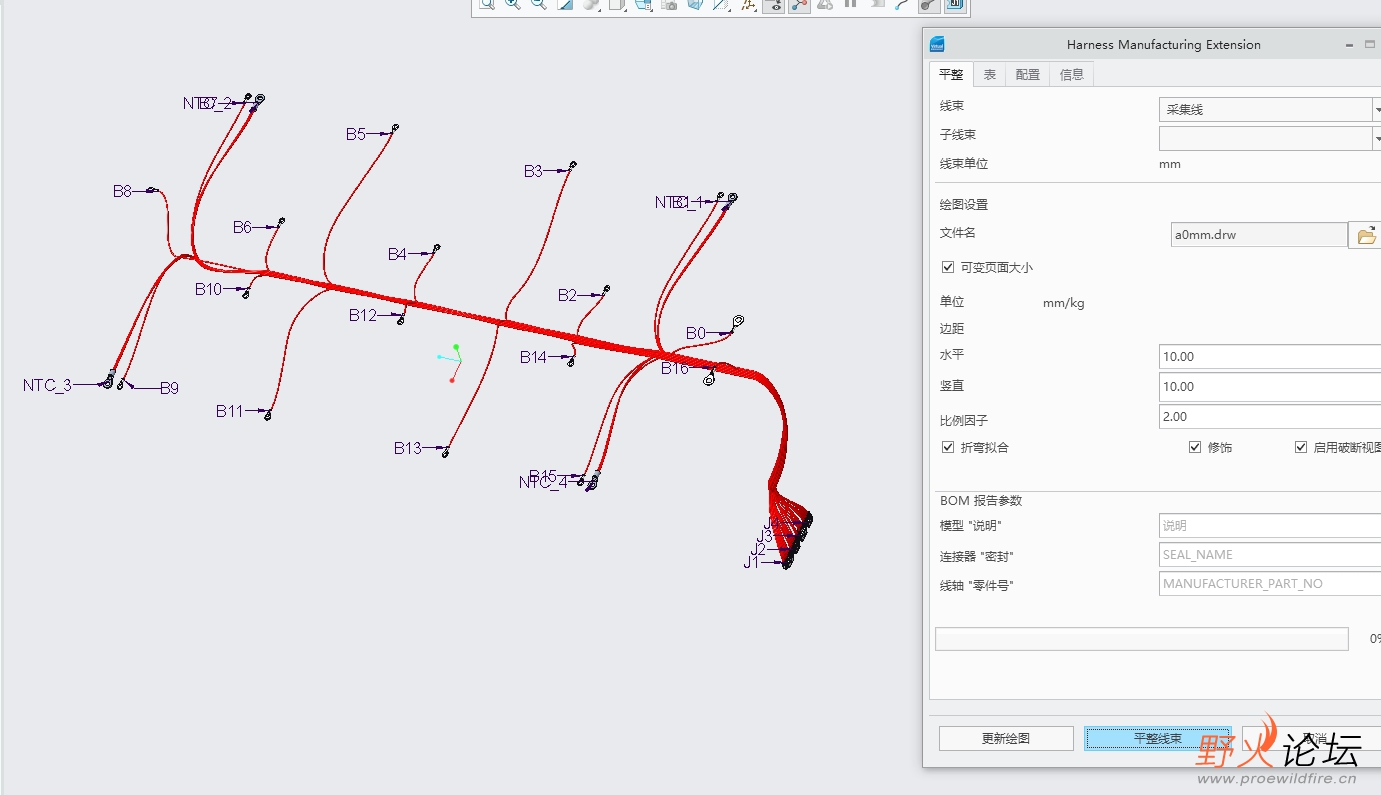
Task: Click the MANUFACTURER_PART_NO input field
Action: pyautogui.click(x=1270, y=583)
